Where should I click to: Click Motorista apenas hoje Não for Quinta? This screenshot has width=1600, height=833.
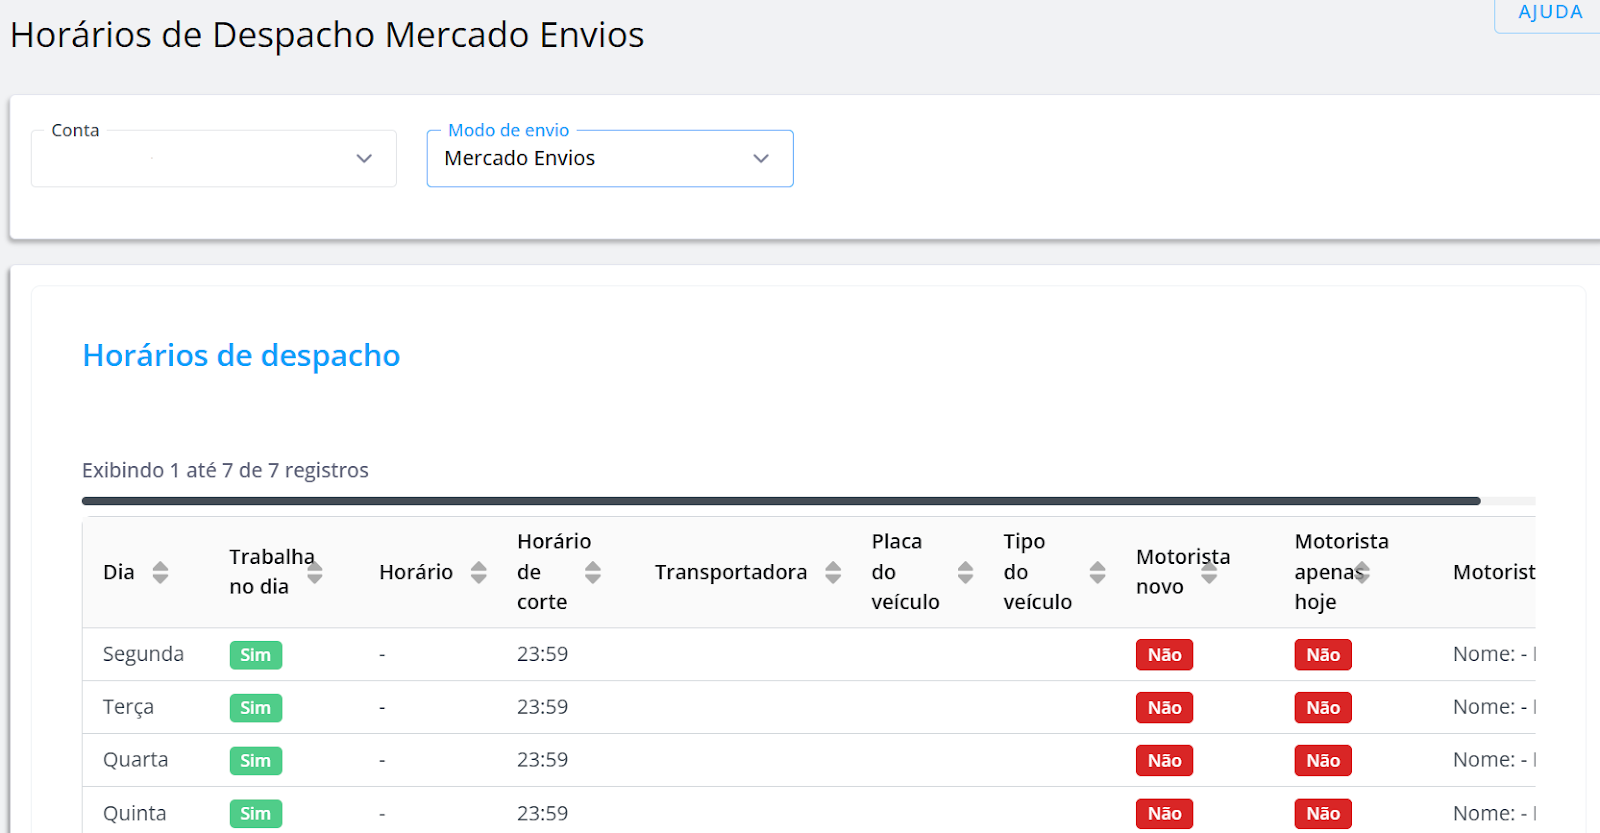coord(1323,814)
